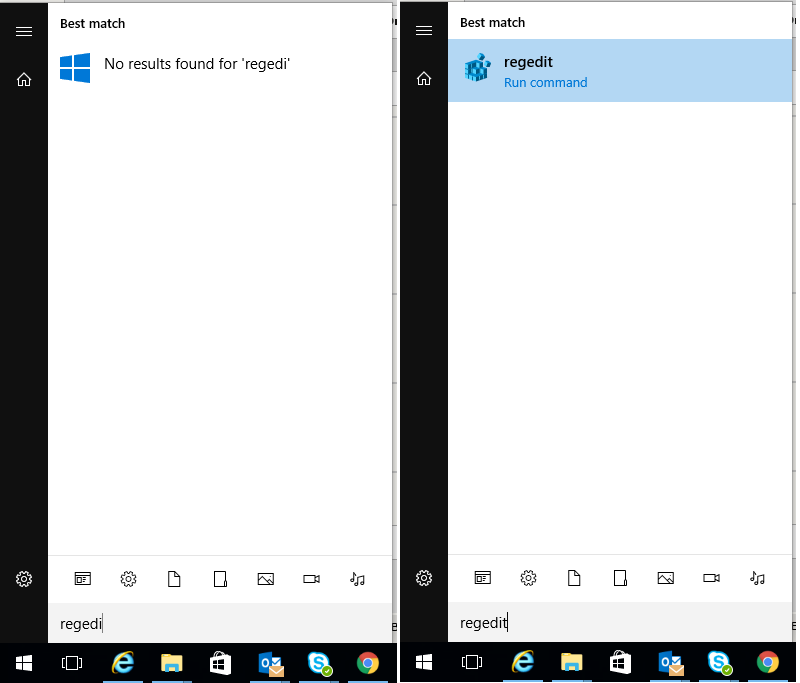Image resolution: width=800 pixels, height=683 pixels.
Task: Filter by settings in the right panel filter row
Action: [528, 578]
